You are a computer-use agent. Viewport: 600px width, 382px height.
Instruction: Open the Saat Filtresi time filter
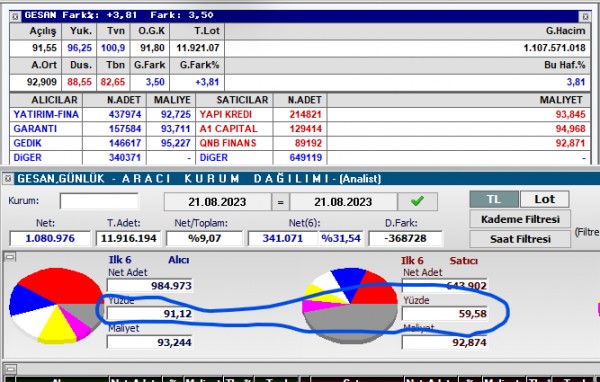pyautogui.click(x=520, y=239)
